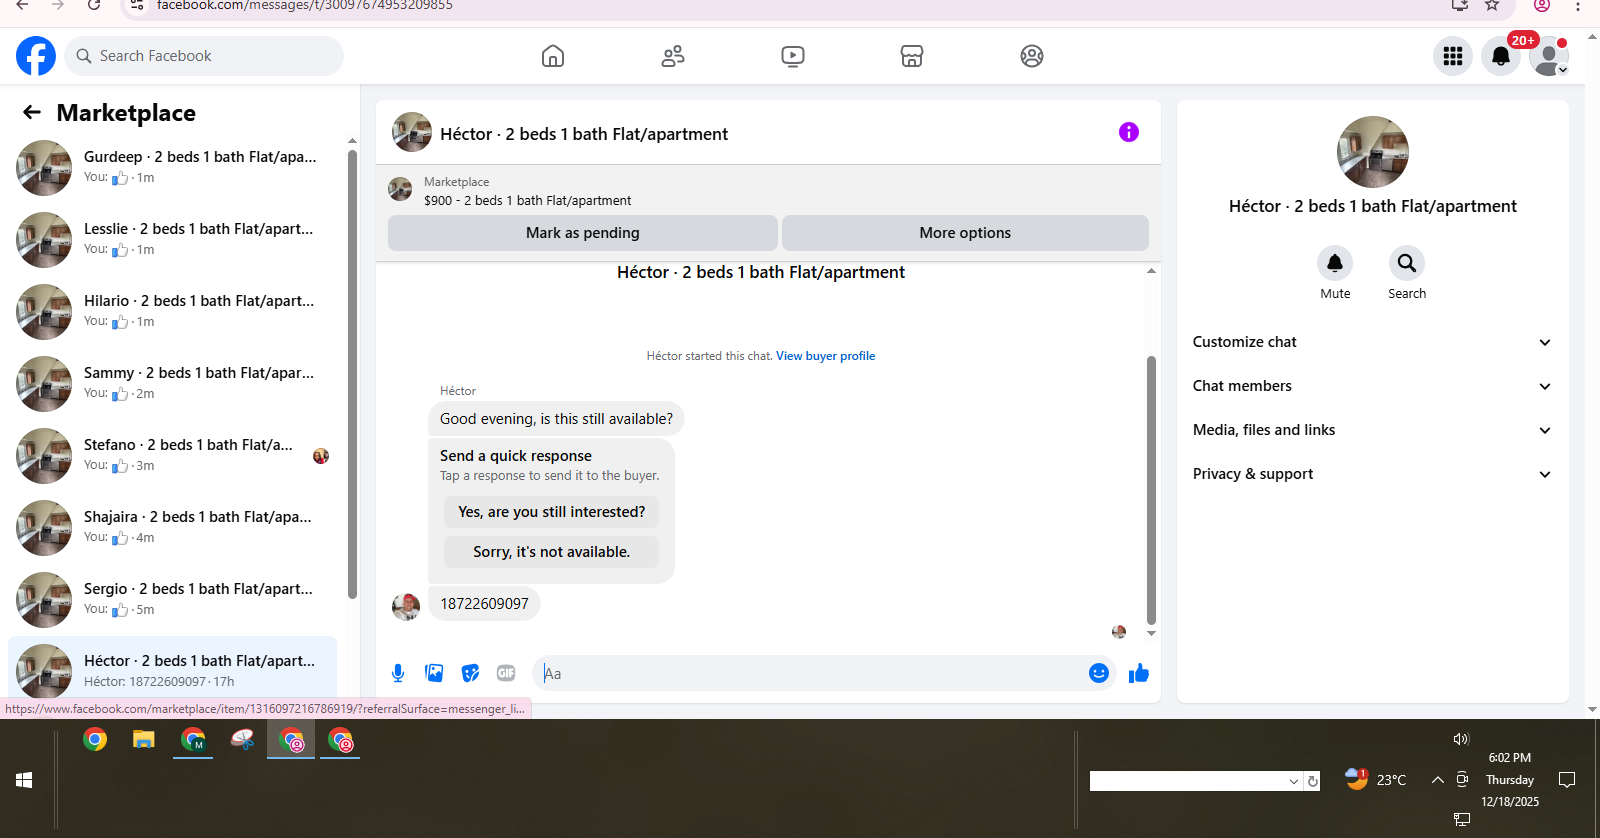This screenshot has width=1600, height=838.
Task: Open the taskbar address dropdown arrow
Action: coord(1294,781)
